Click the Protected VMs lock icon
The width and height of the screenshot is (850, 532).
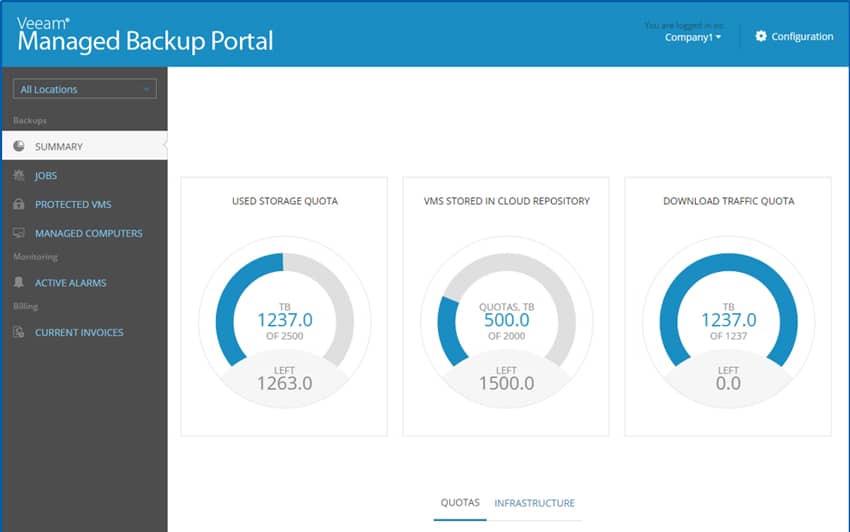click(x=19, y=204)
